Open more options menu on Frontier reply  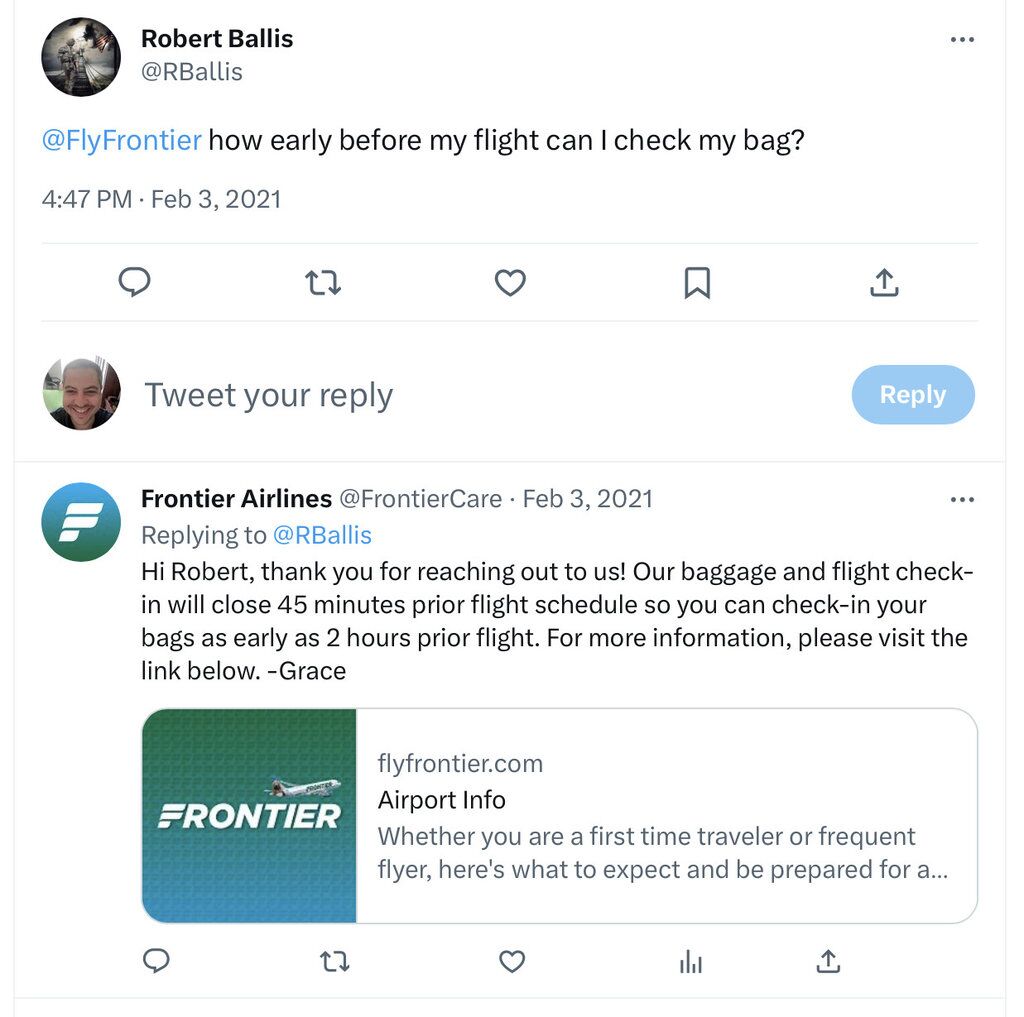coord(962,499)
